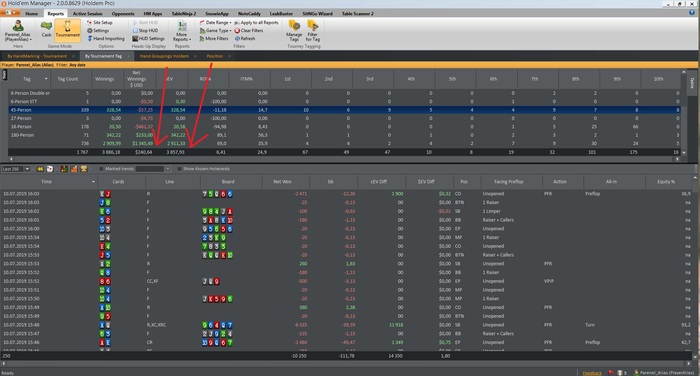This screenshot has width=700, height=376.
Task: Click the chip stacks icon in hands toolbar
Action: point(64,169)
